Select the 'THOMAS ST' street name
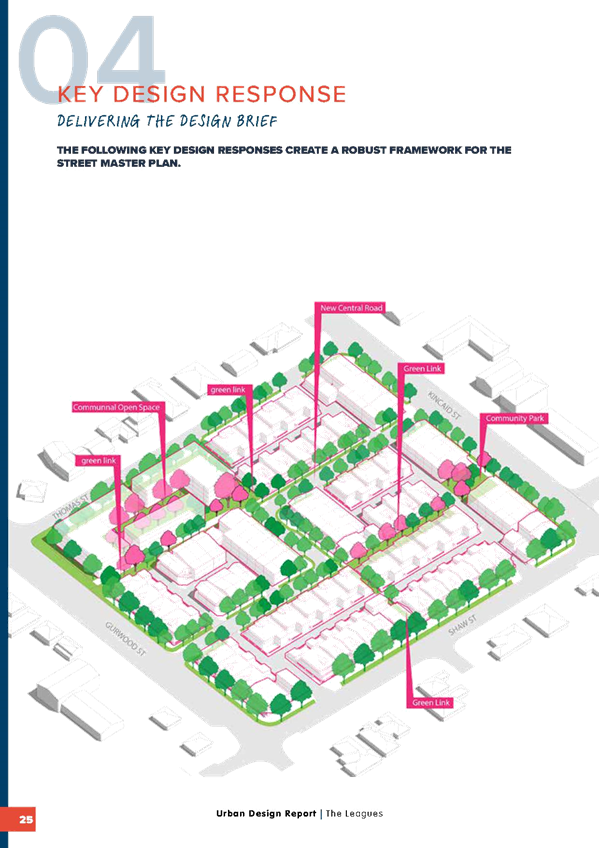 coord(70,507)
